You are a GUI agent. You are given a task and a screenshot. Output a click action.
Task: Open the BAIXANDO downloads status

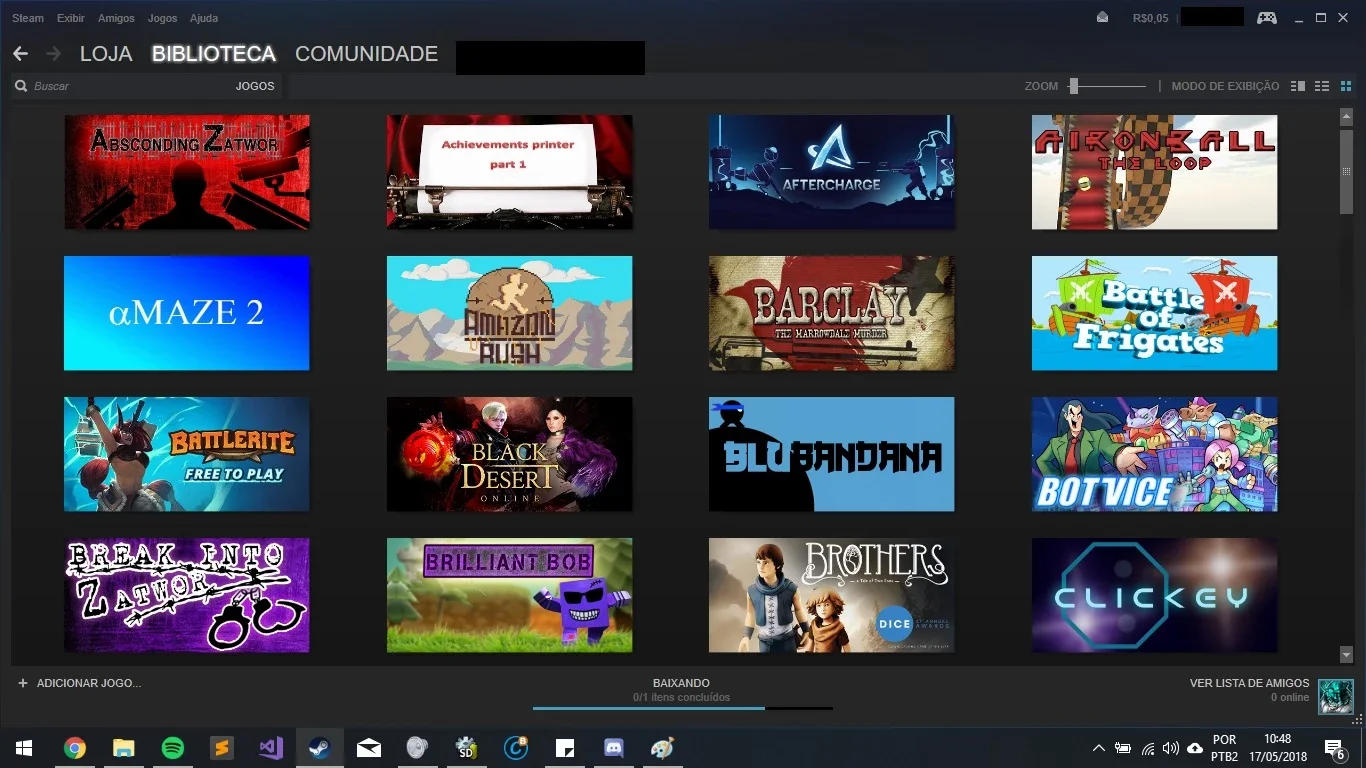(x=681, y=683)
